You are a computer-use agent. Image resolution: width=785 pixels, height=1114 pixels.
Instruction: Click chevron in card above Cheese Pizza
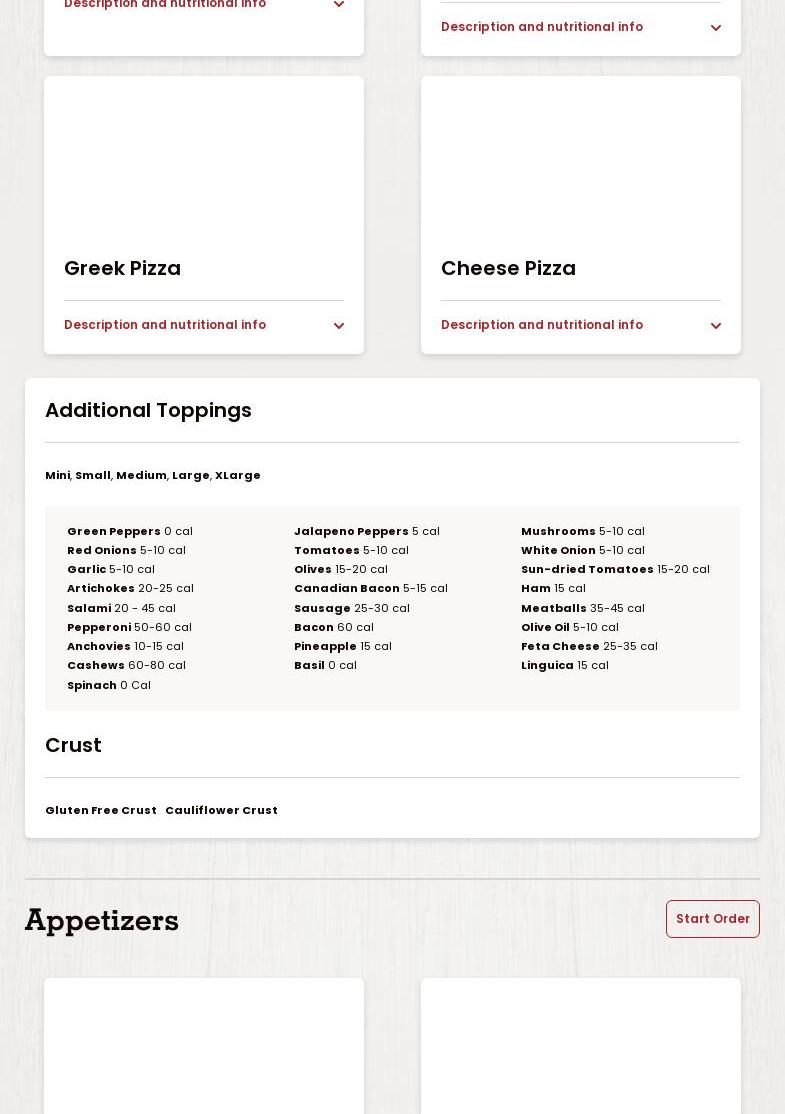pos(715,28)
